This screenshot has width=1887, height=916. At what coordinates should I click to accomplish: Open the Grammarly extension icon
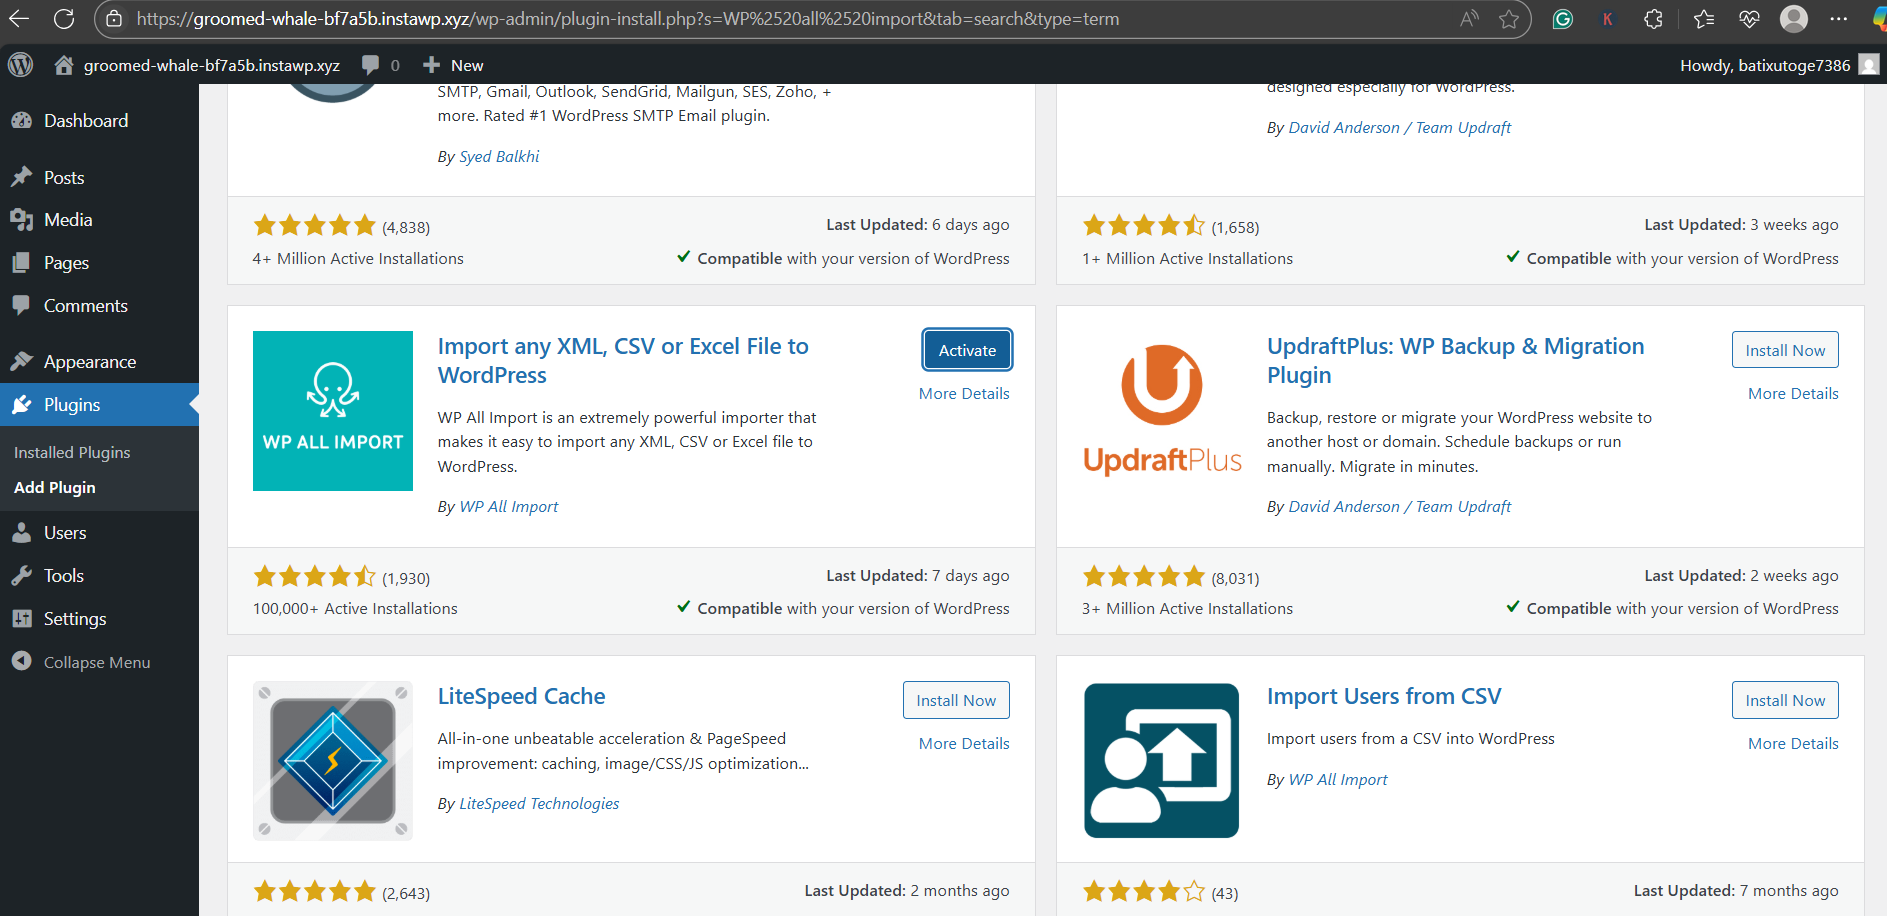tap(1562, 19)
